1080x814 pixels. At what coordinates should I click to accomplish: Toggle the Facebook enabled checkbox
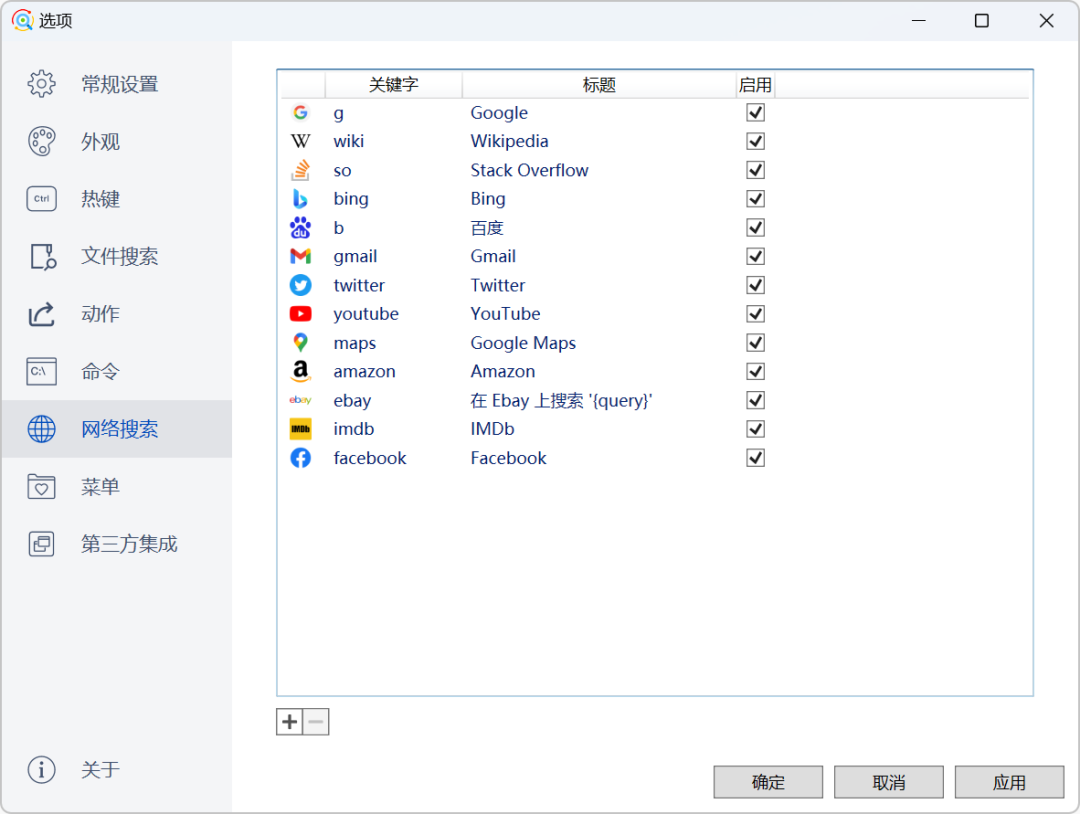pos(756,458)
